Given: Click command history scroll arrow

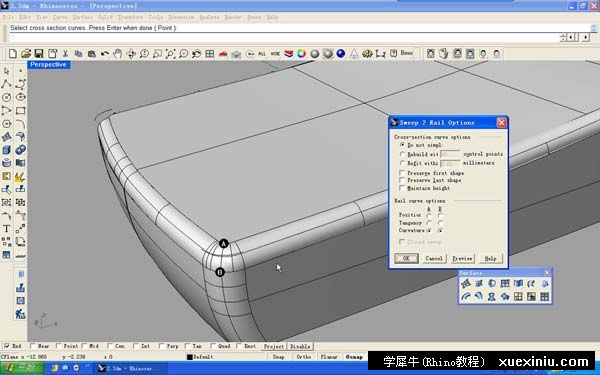Looking at the screenshot, I should [x=593, y=28].
